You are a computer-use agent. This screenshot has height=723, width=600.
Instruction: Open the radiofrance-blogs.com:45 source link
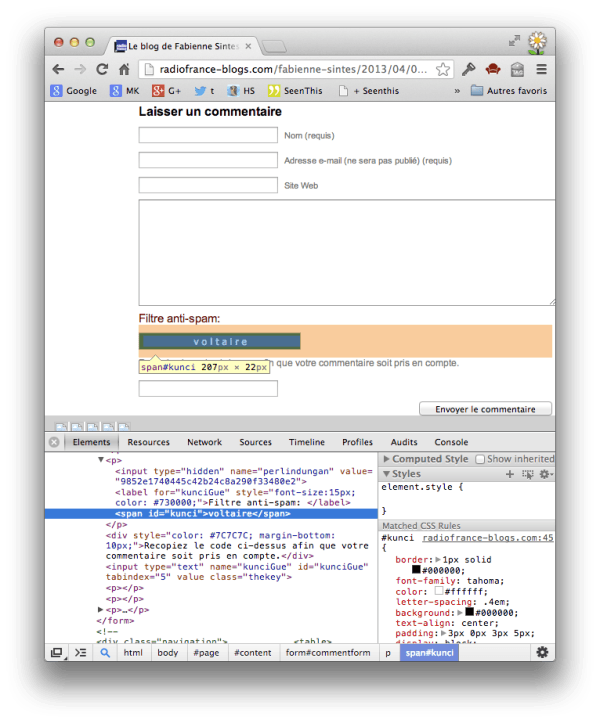click(x=487, y=538)
